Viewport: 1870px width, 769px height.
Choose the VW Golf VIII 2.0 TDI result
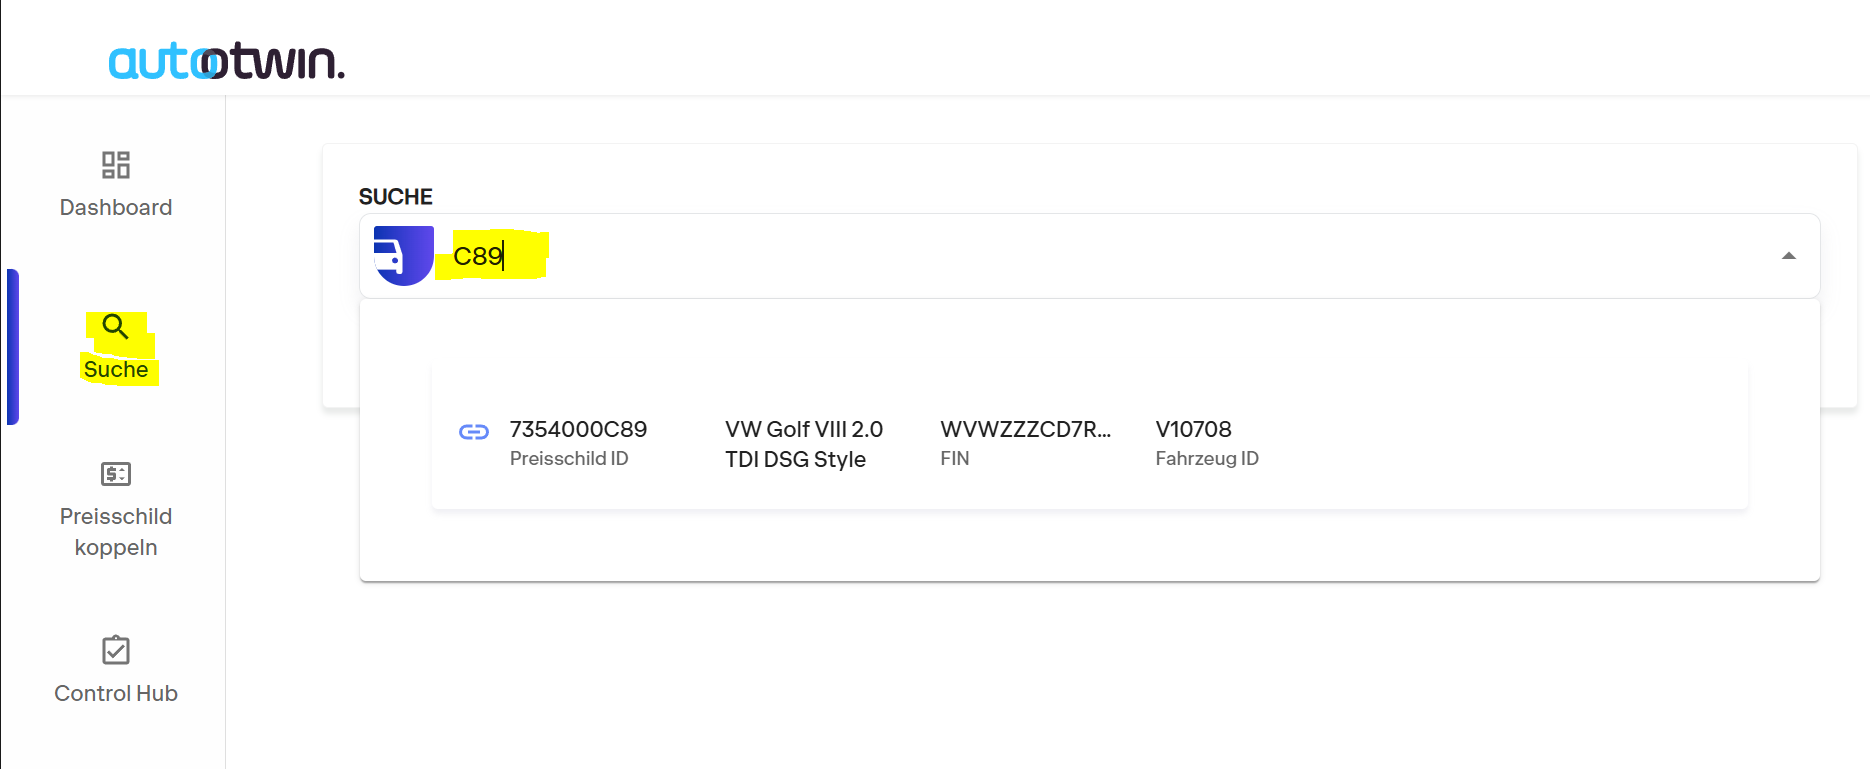pos(804,444)
